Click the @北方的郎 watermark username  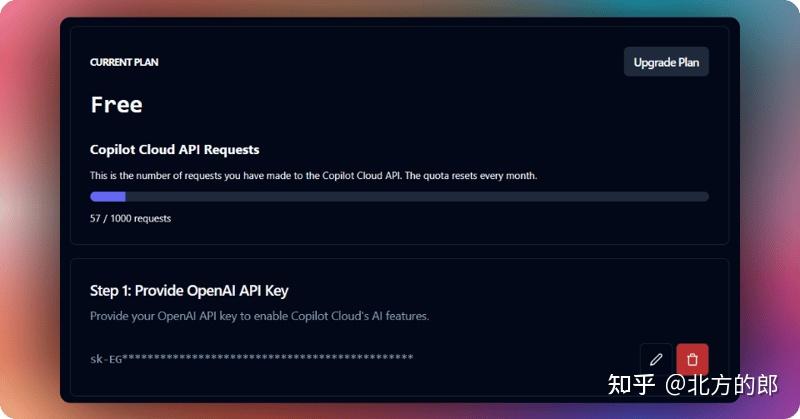[722, 384]
